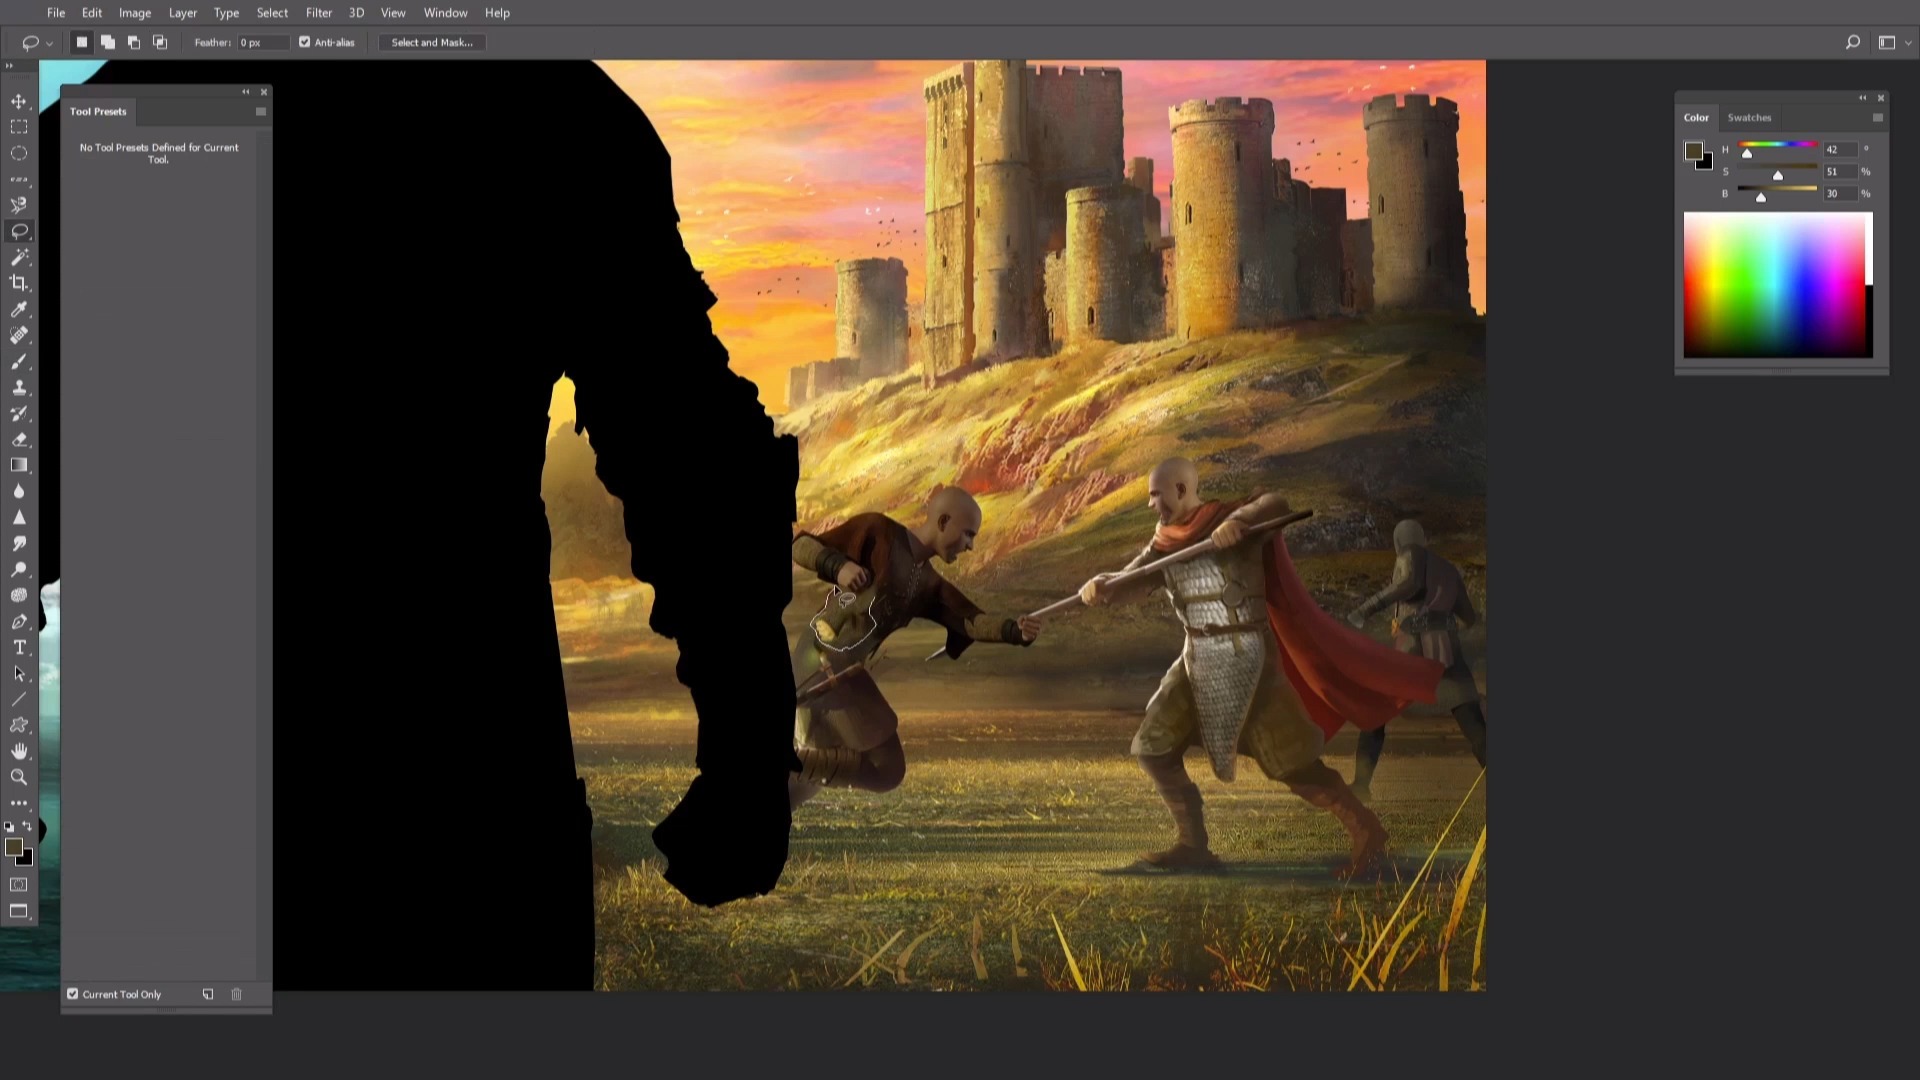This screenshot has width=1920, height=1080.
Task: Collapse the Color panel to icons
Action: [x=1862, y=98]
